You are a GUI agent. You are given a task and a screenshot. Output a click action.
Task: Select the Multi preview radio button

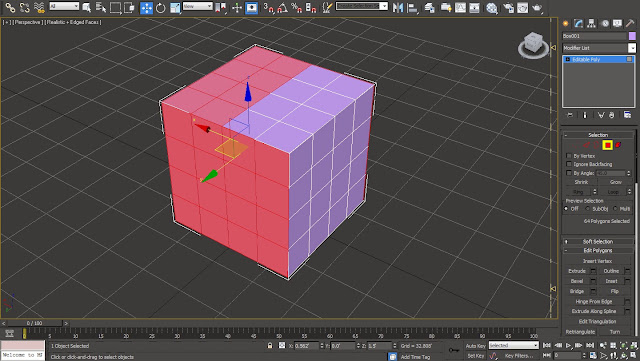[615, 209]
